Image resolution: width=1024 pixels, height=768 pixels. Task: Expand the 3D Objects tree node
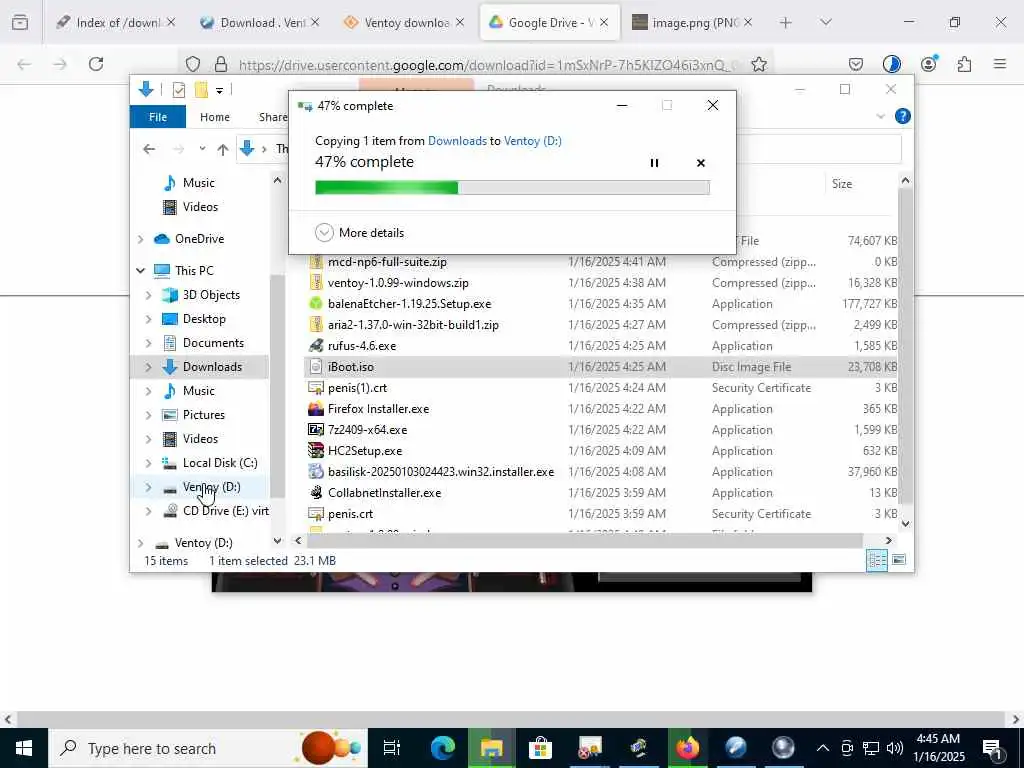coord(148,295)
